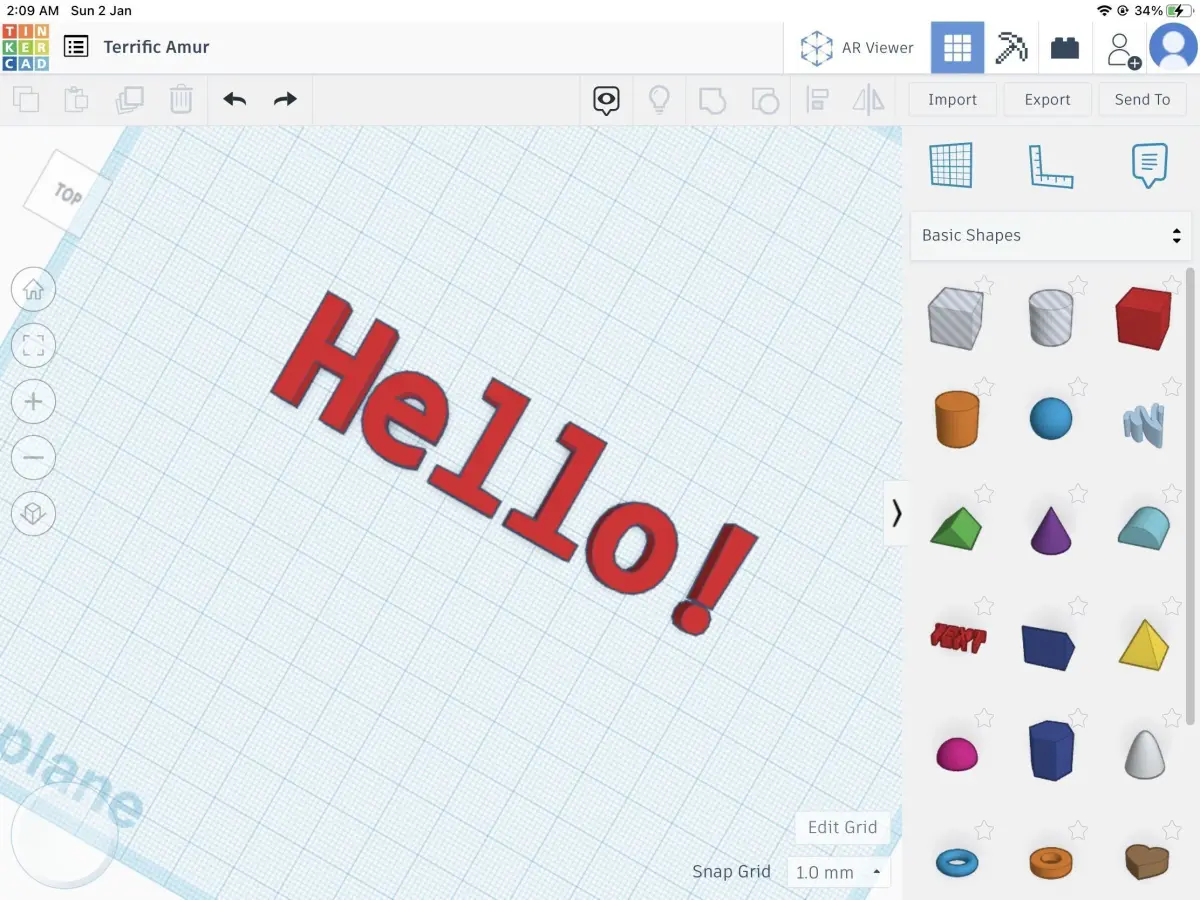Click the Ungroup shapes icon

coord(764,99)
